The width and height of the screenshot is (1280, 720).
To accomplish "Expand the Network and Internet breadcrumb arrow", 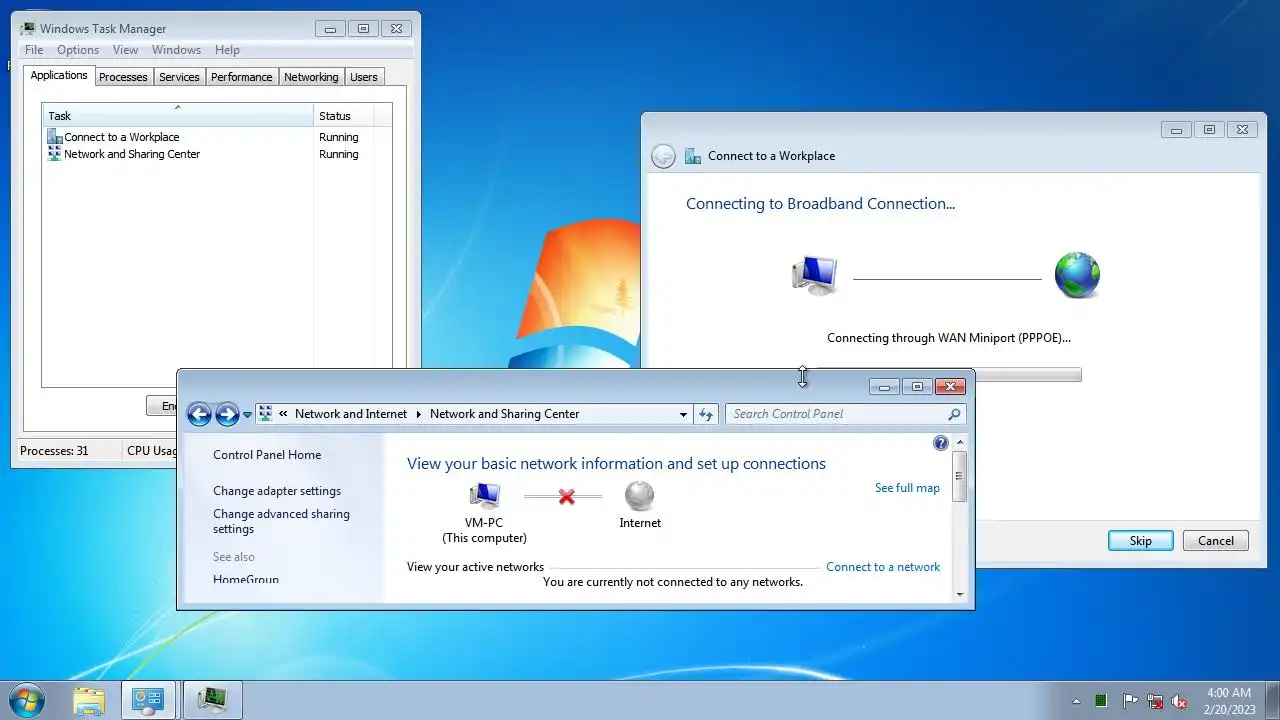I will click(419, 414).
